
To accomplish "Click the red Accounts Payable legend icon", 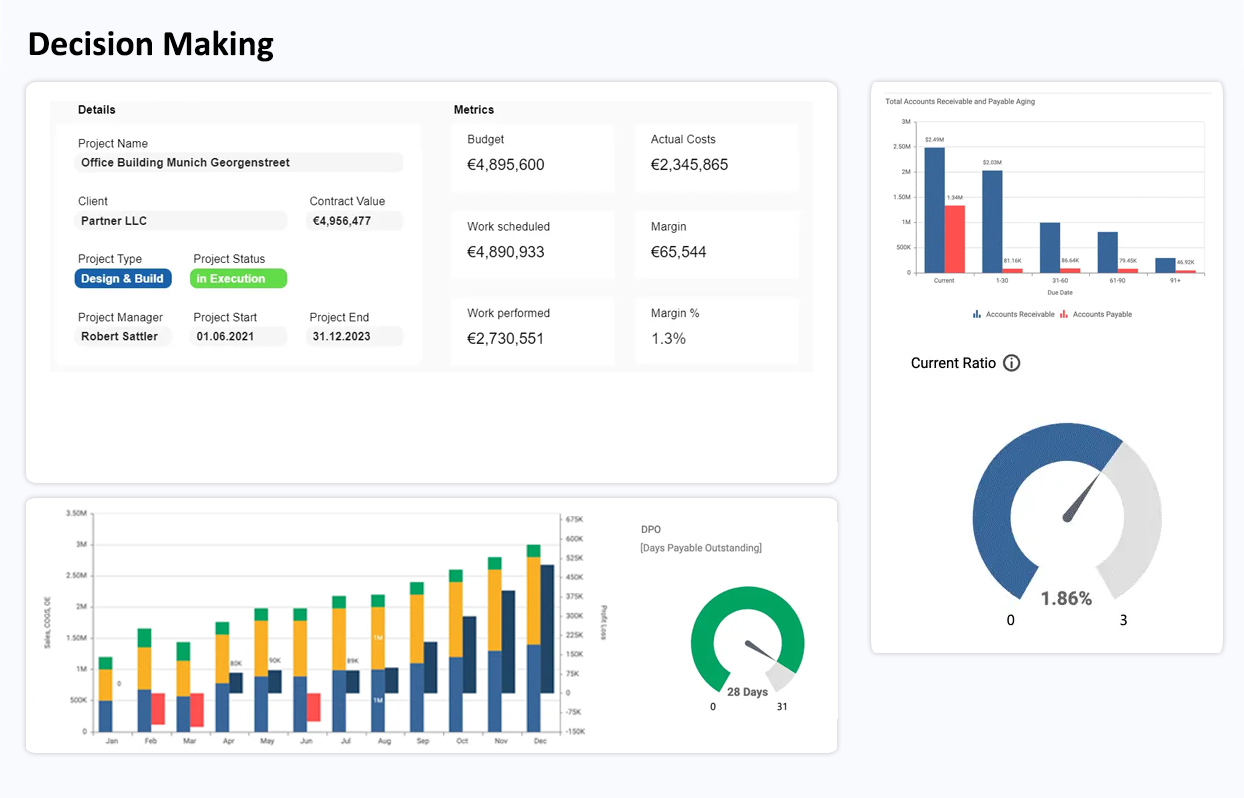I will 1064,314.
